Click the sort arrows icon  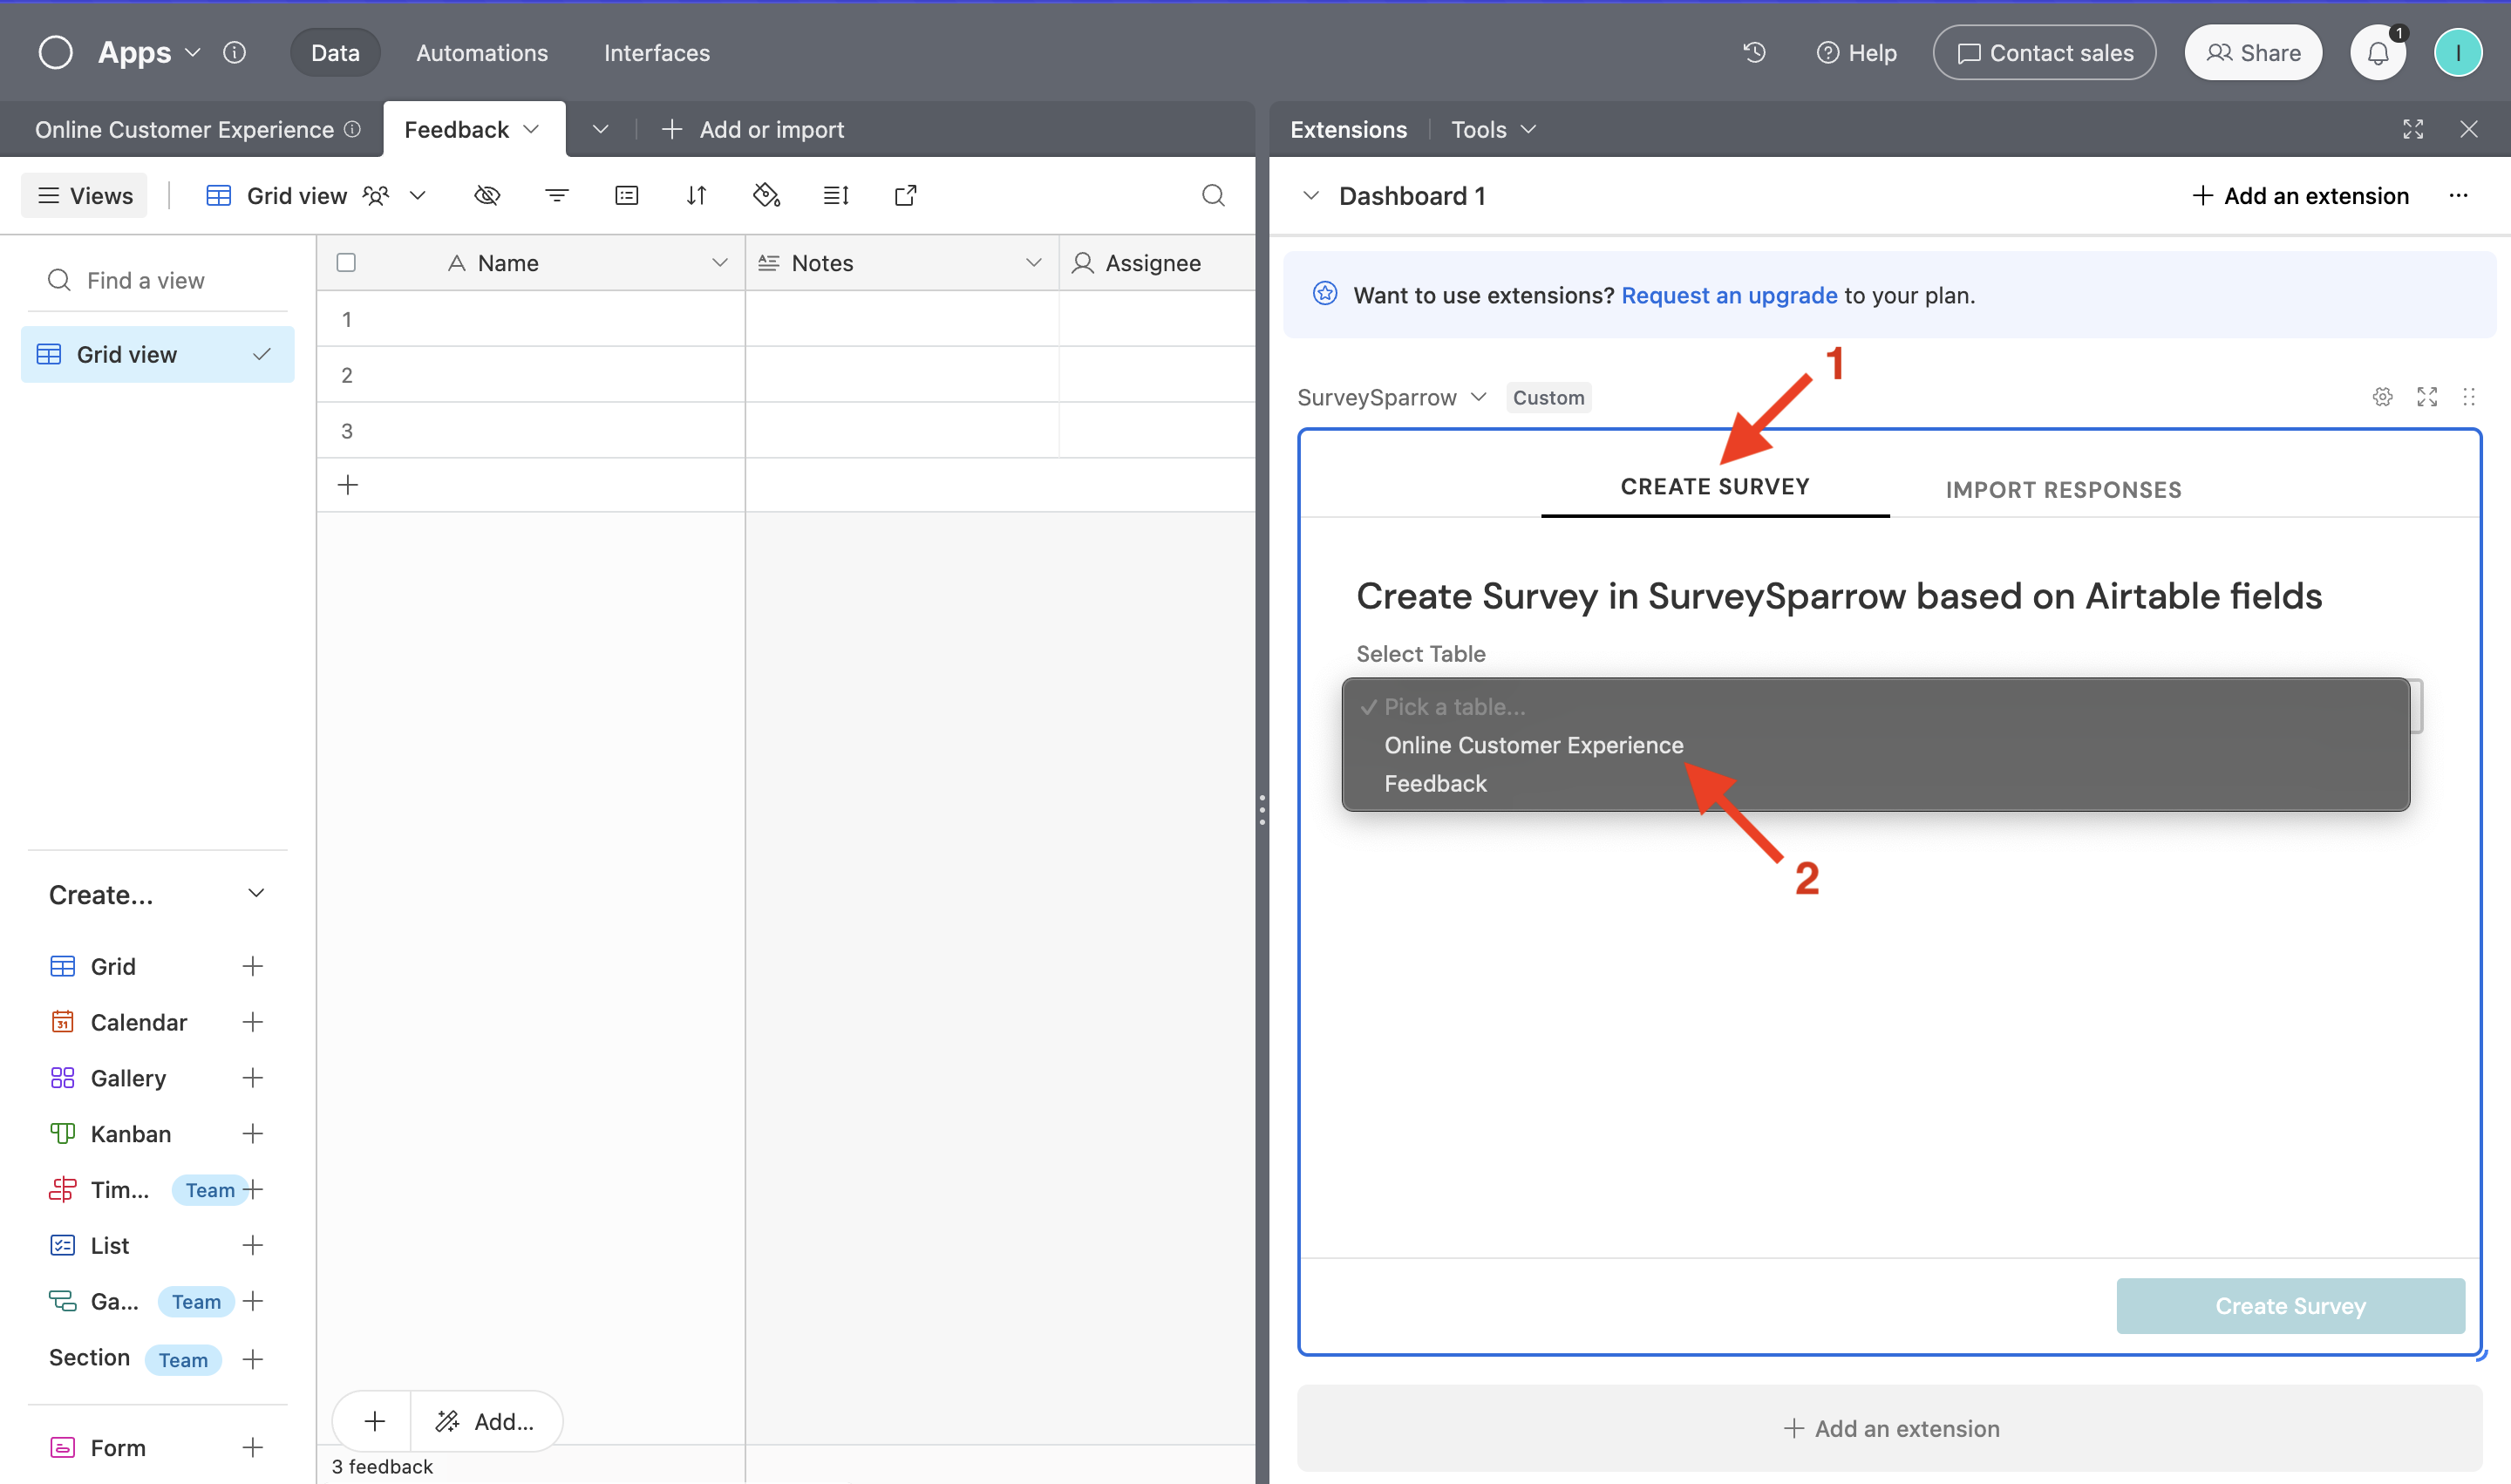(697, 195)
